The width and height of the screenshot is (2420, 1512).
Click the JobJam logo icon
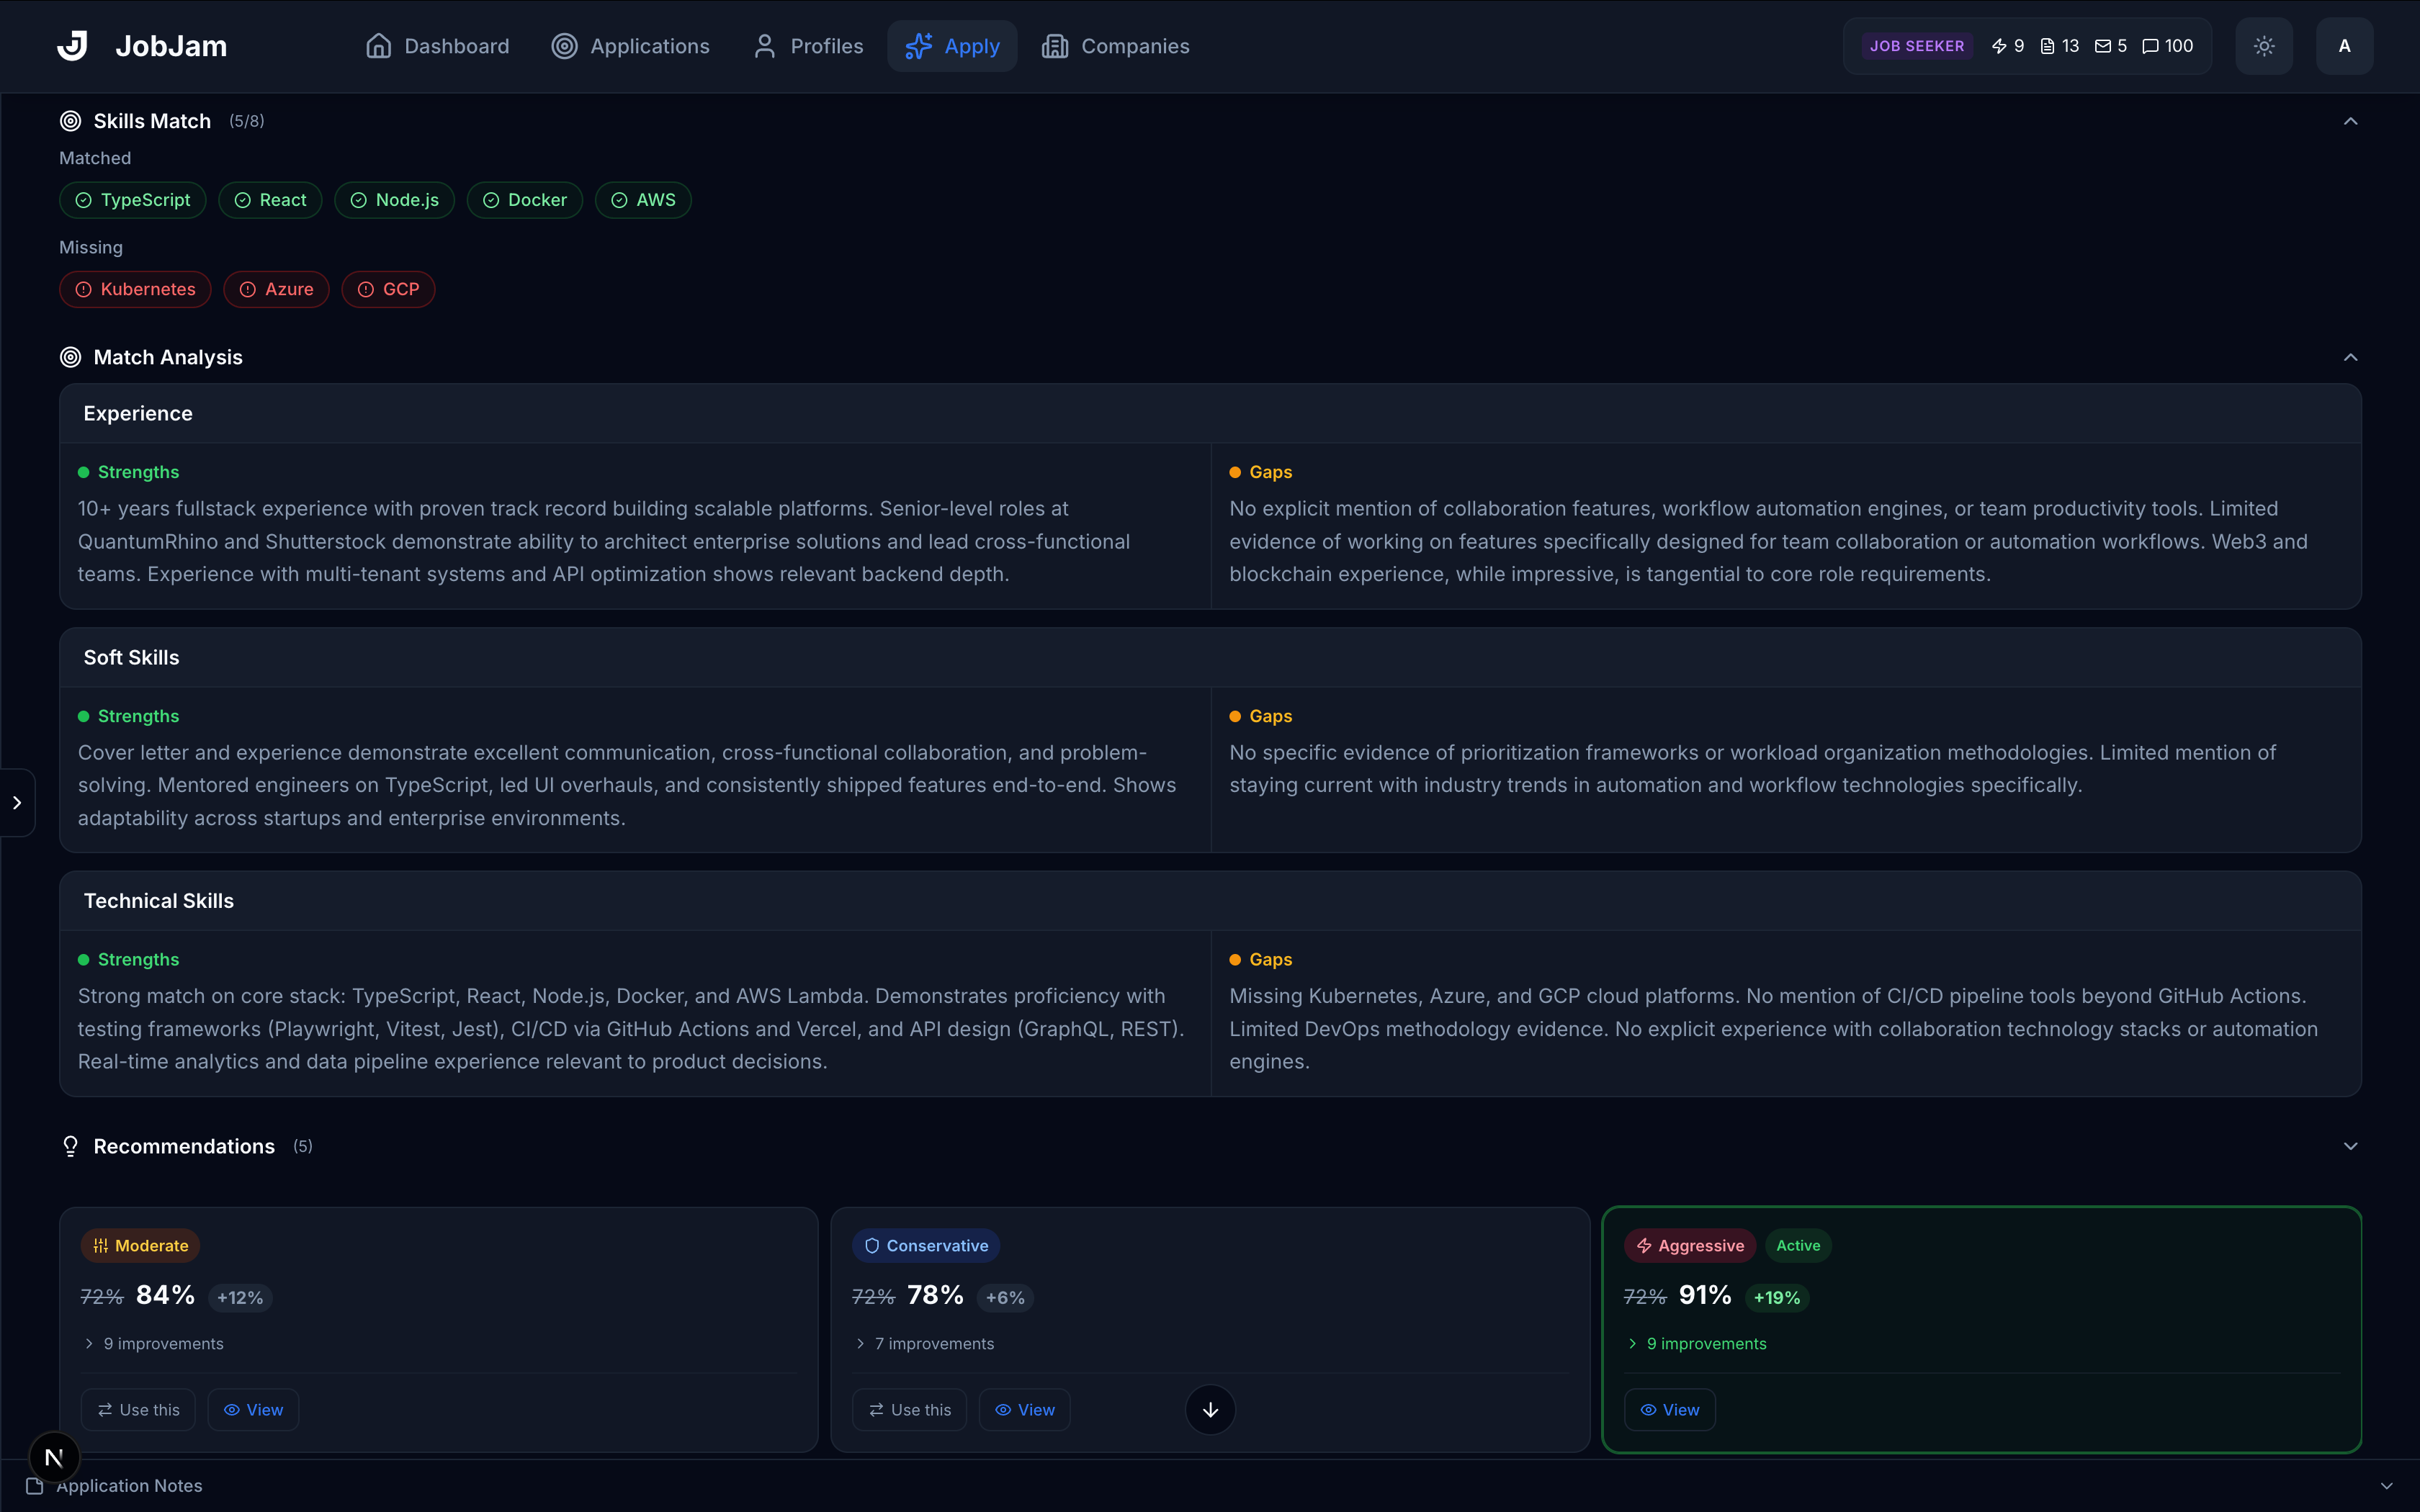click(x=72, y=46)
